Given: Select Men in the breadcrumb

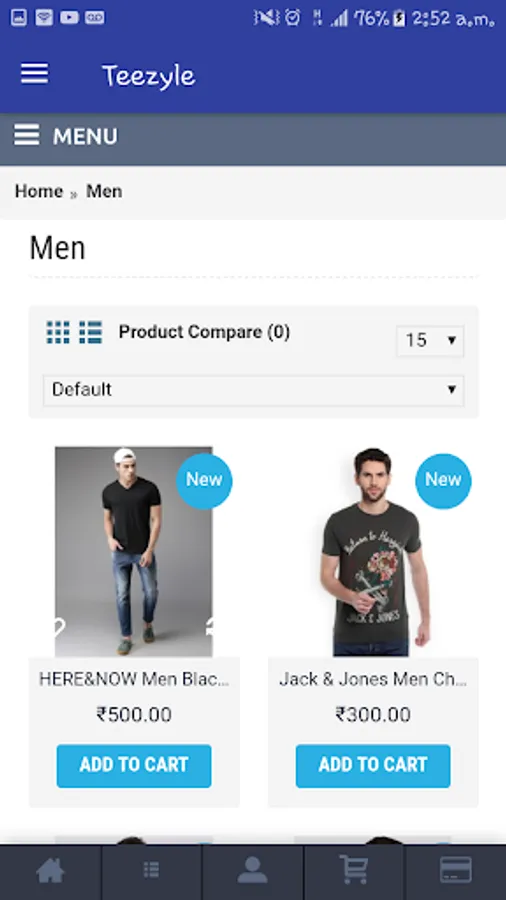Looking at the screenshot, I should pos(104,191).
